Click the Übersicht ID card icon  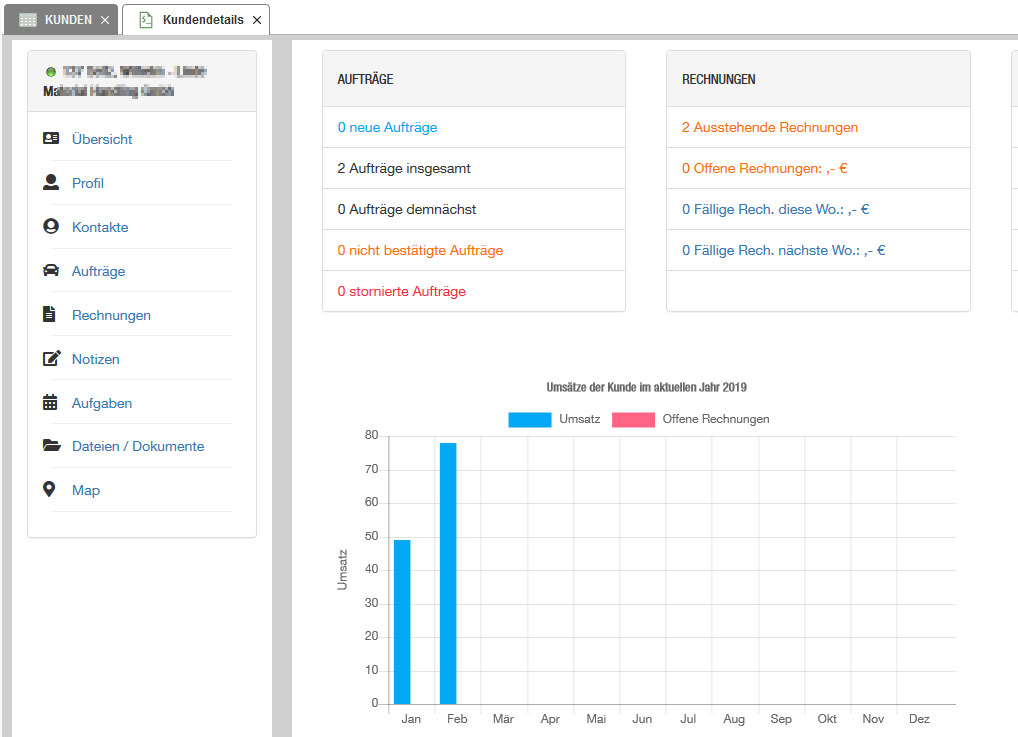pos(51,139)
